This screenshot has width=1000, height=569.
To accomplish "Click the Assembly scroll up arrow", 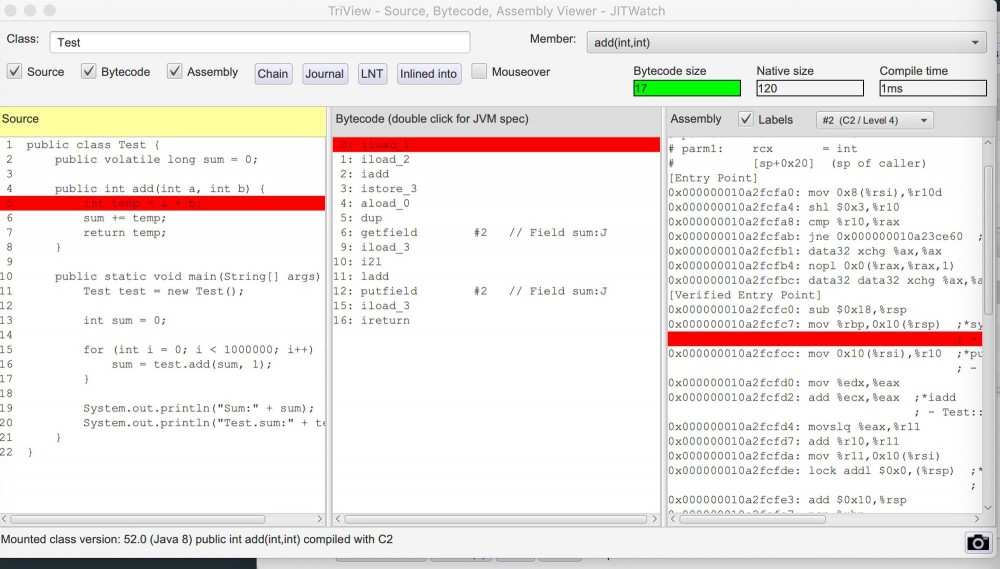I will click(x=988, y=143).
